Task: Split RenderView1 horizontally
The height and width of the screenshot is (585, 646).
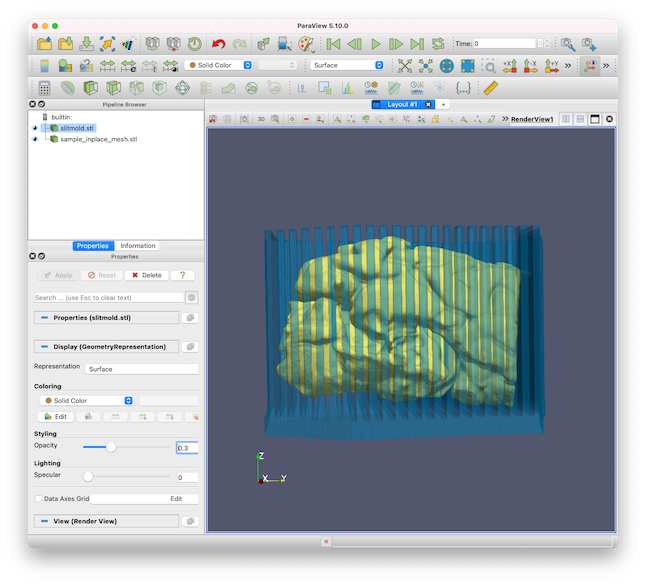Action: [x=566, y=119]
